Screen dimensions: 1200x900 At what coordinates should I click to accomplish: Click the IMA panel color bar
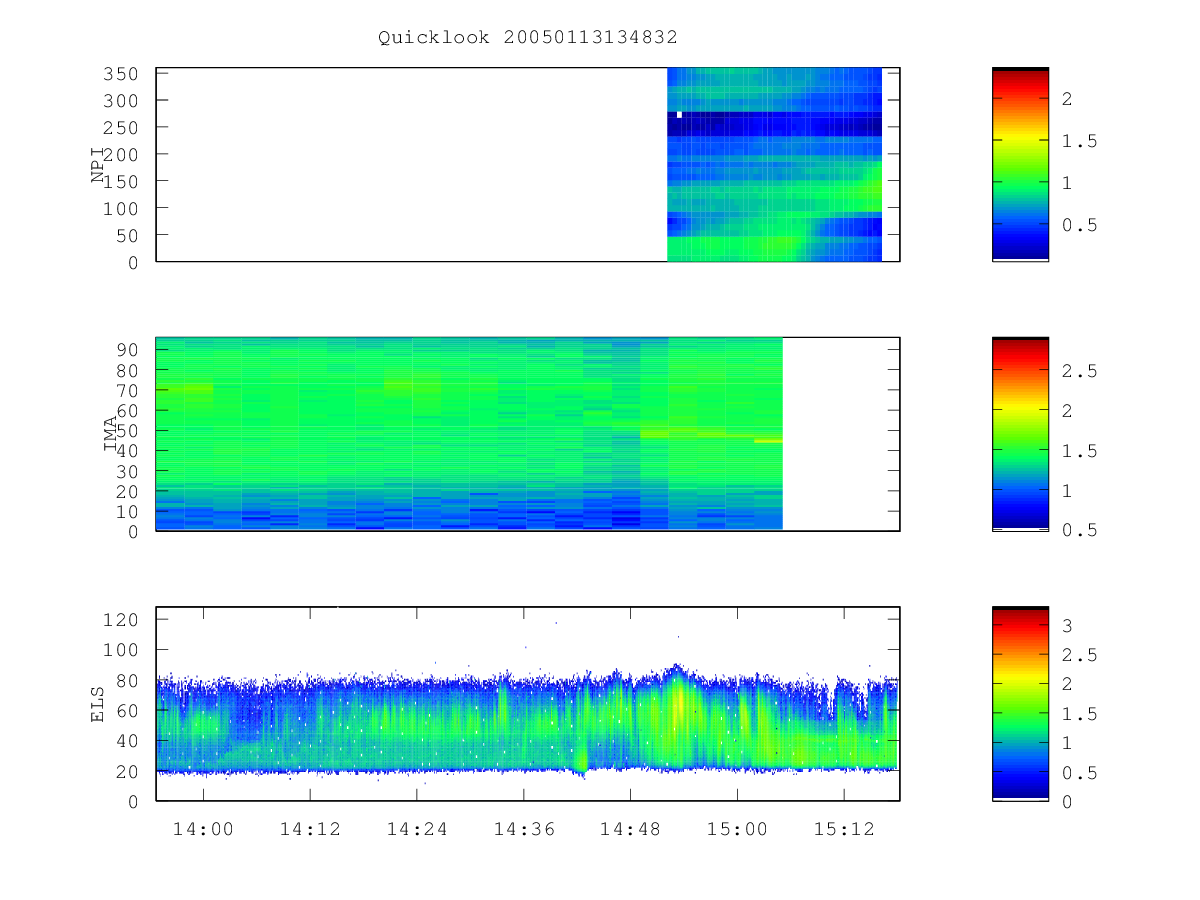1020,434
